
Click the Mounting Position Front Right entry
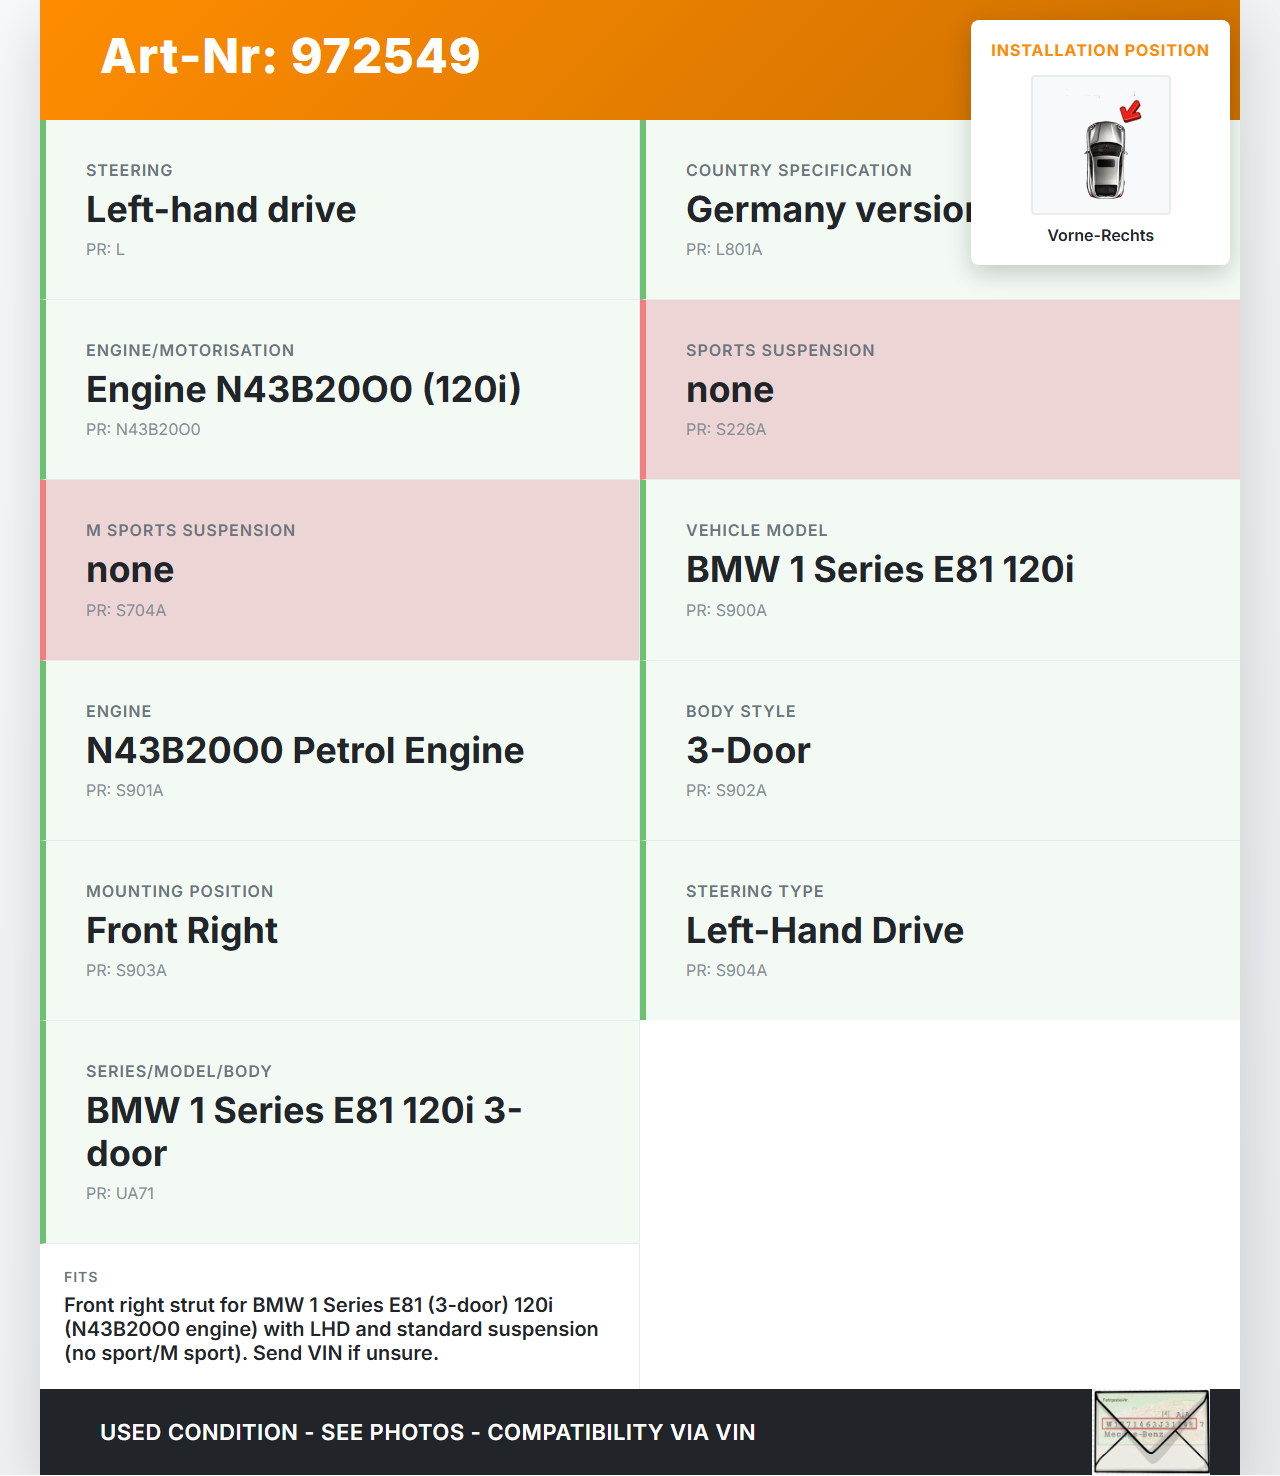[x=182, y=931]
